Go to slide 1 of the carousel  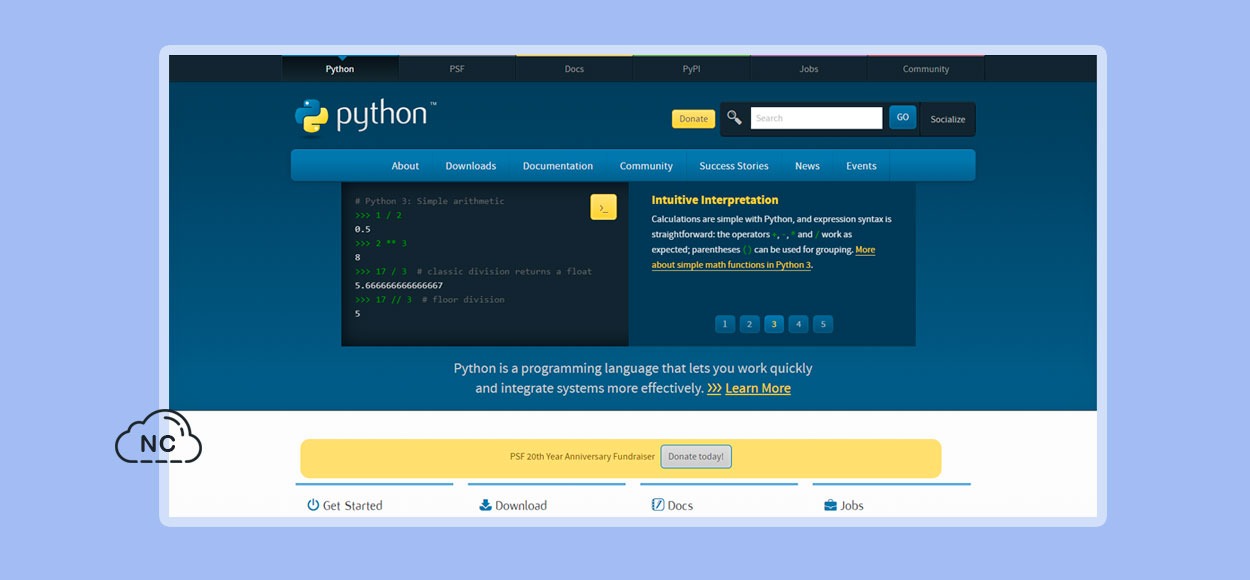click(725, 324)
